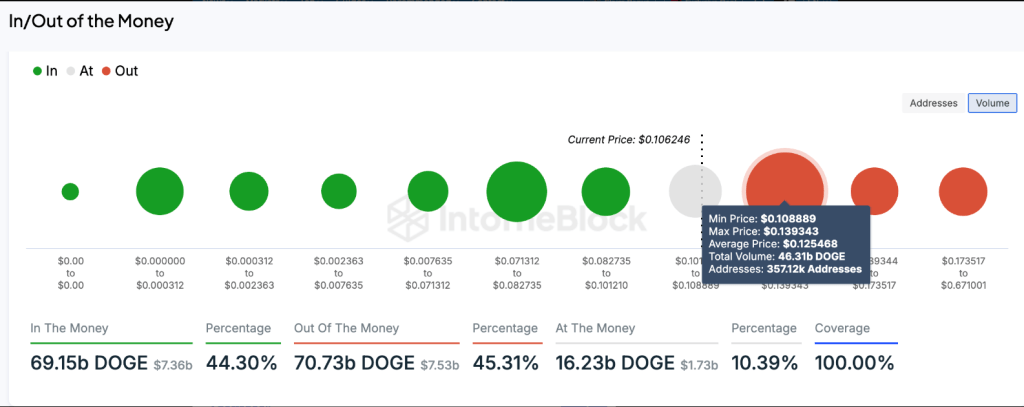
Task: Select the green bubble for $0.000000 to $0.000312
Action: (160, 191)
